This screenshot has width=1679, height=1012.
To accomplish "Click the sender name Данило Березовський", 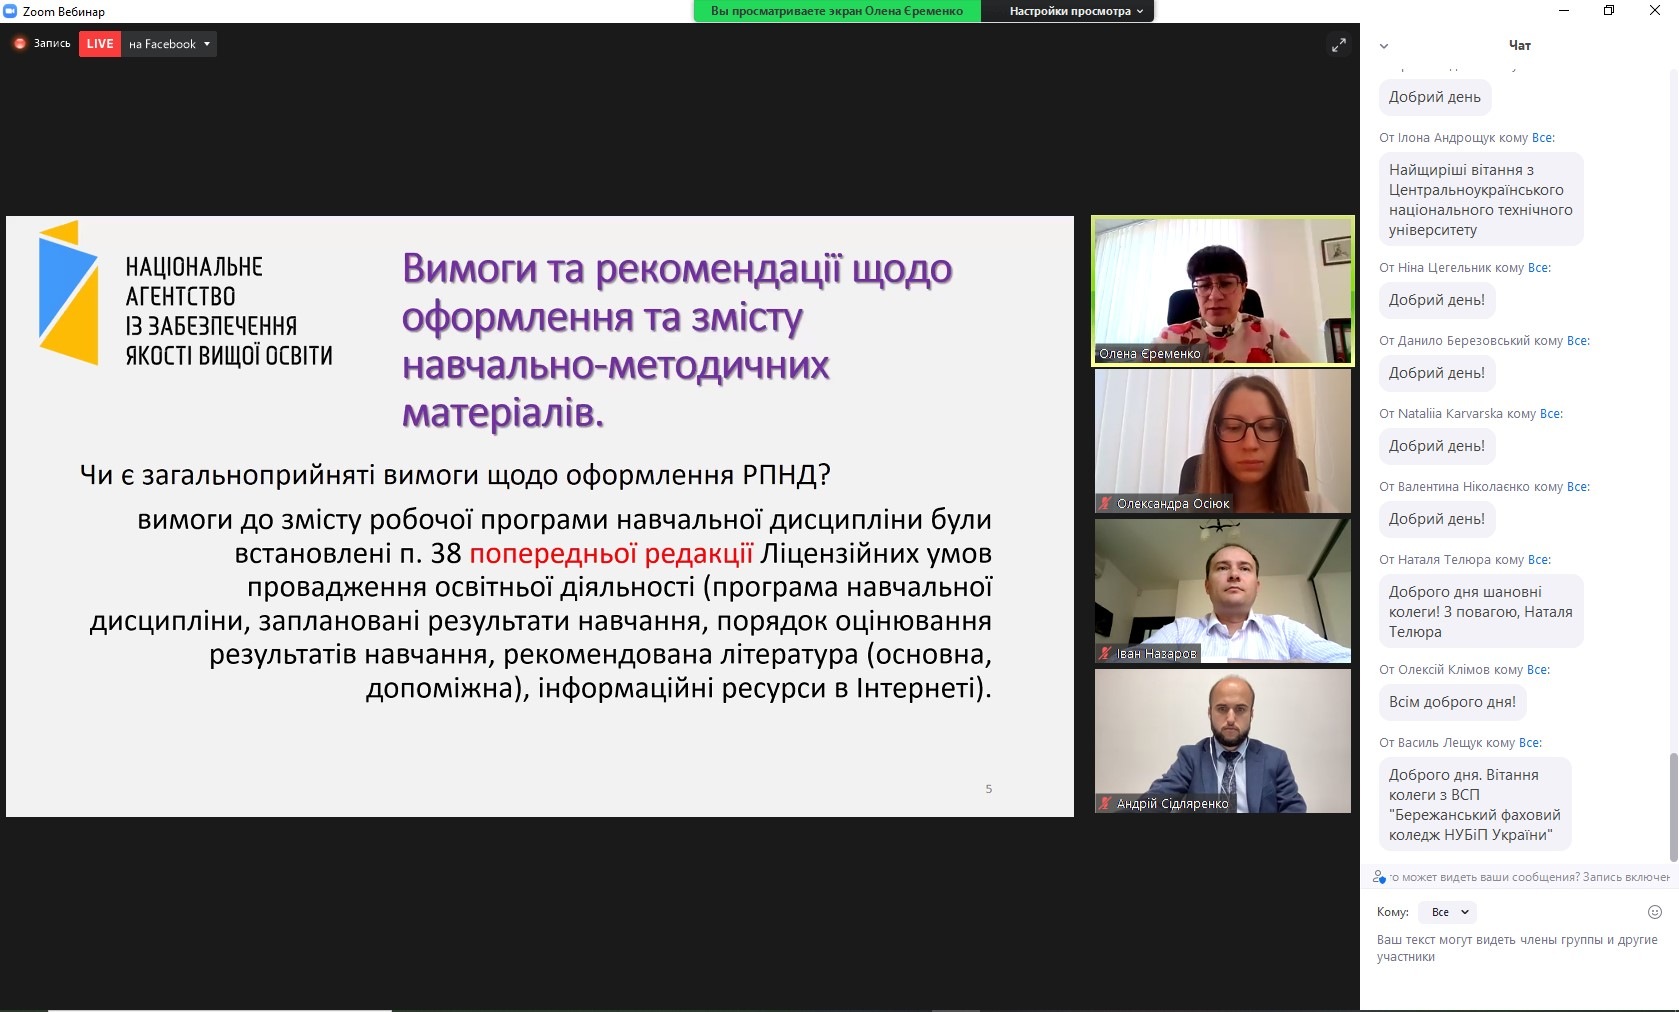I will click(1464, 341).
